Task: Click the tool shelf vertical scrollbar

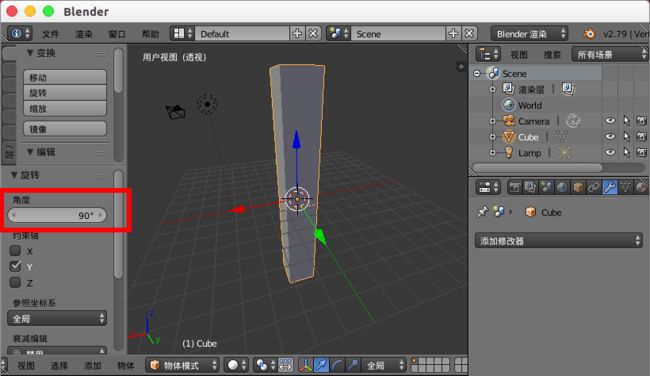Action: point(118,70)
